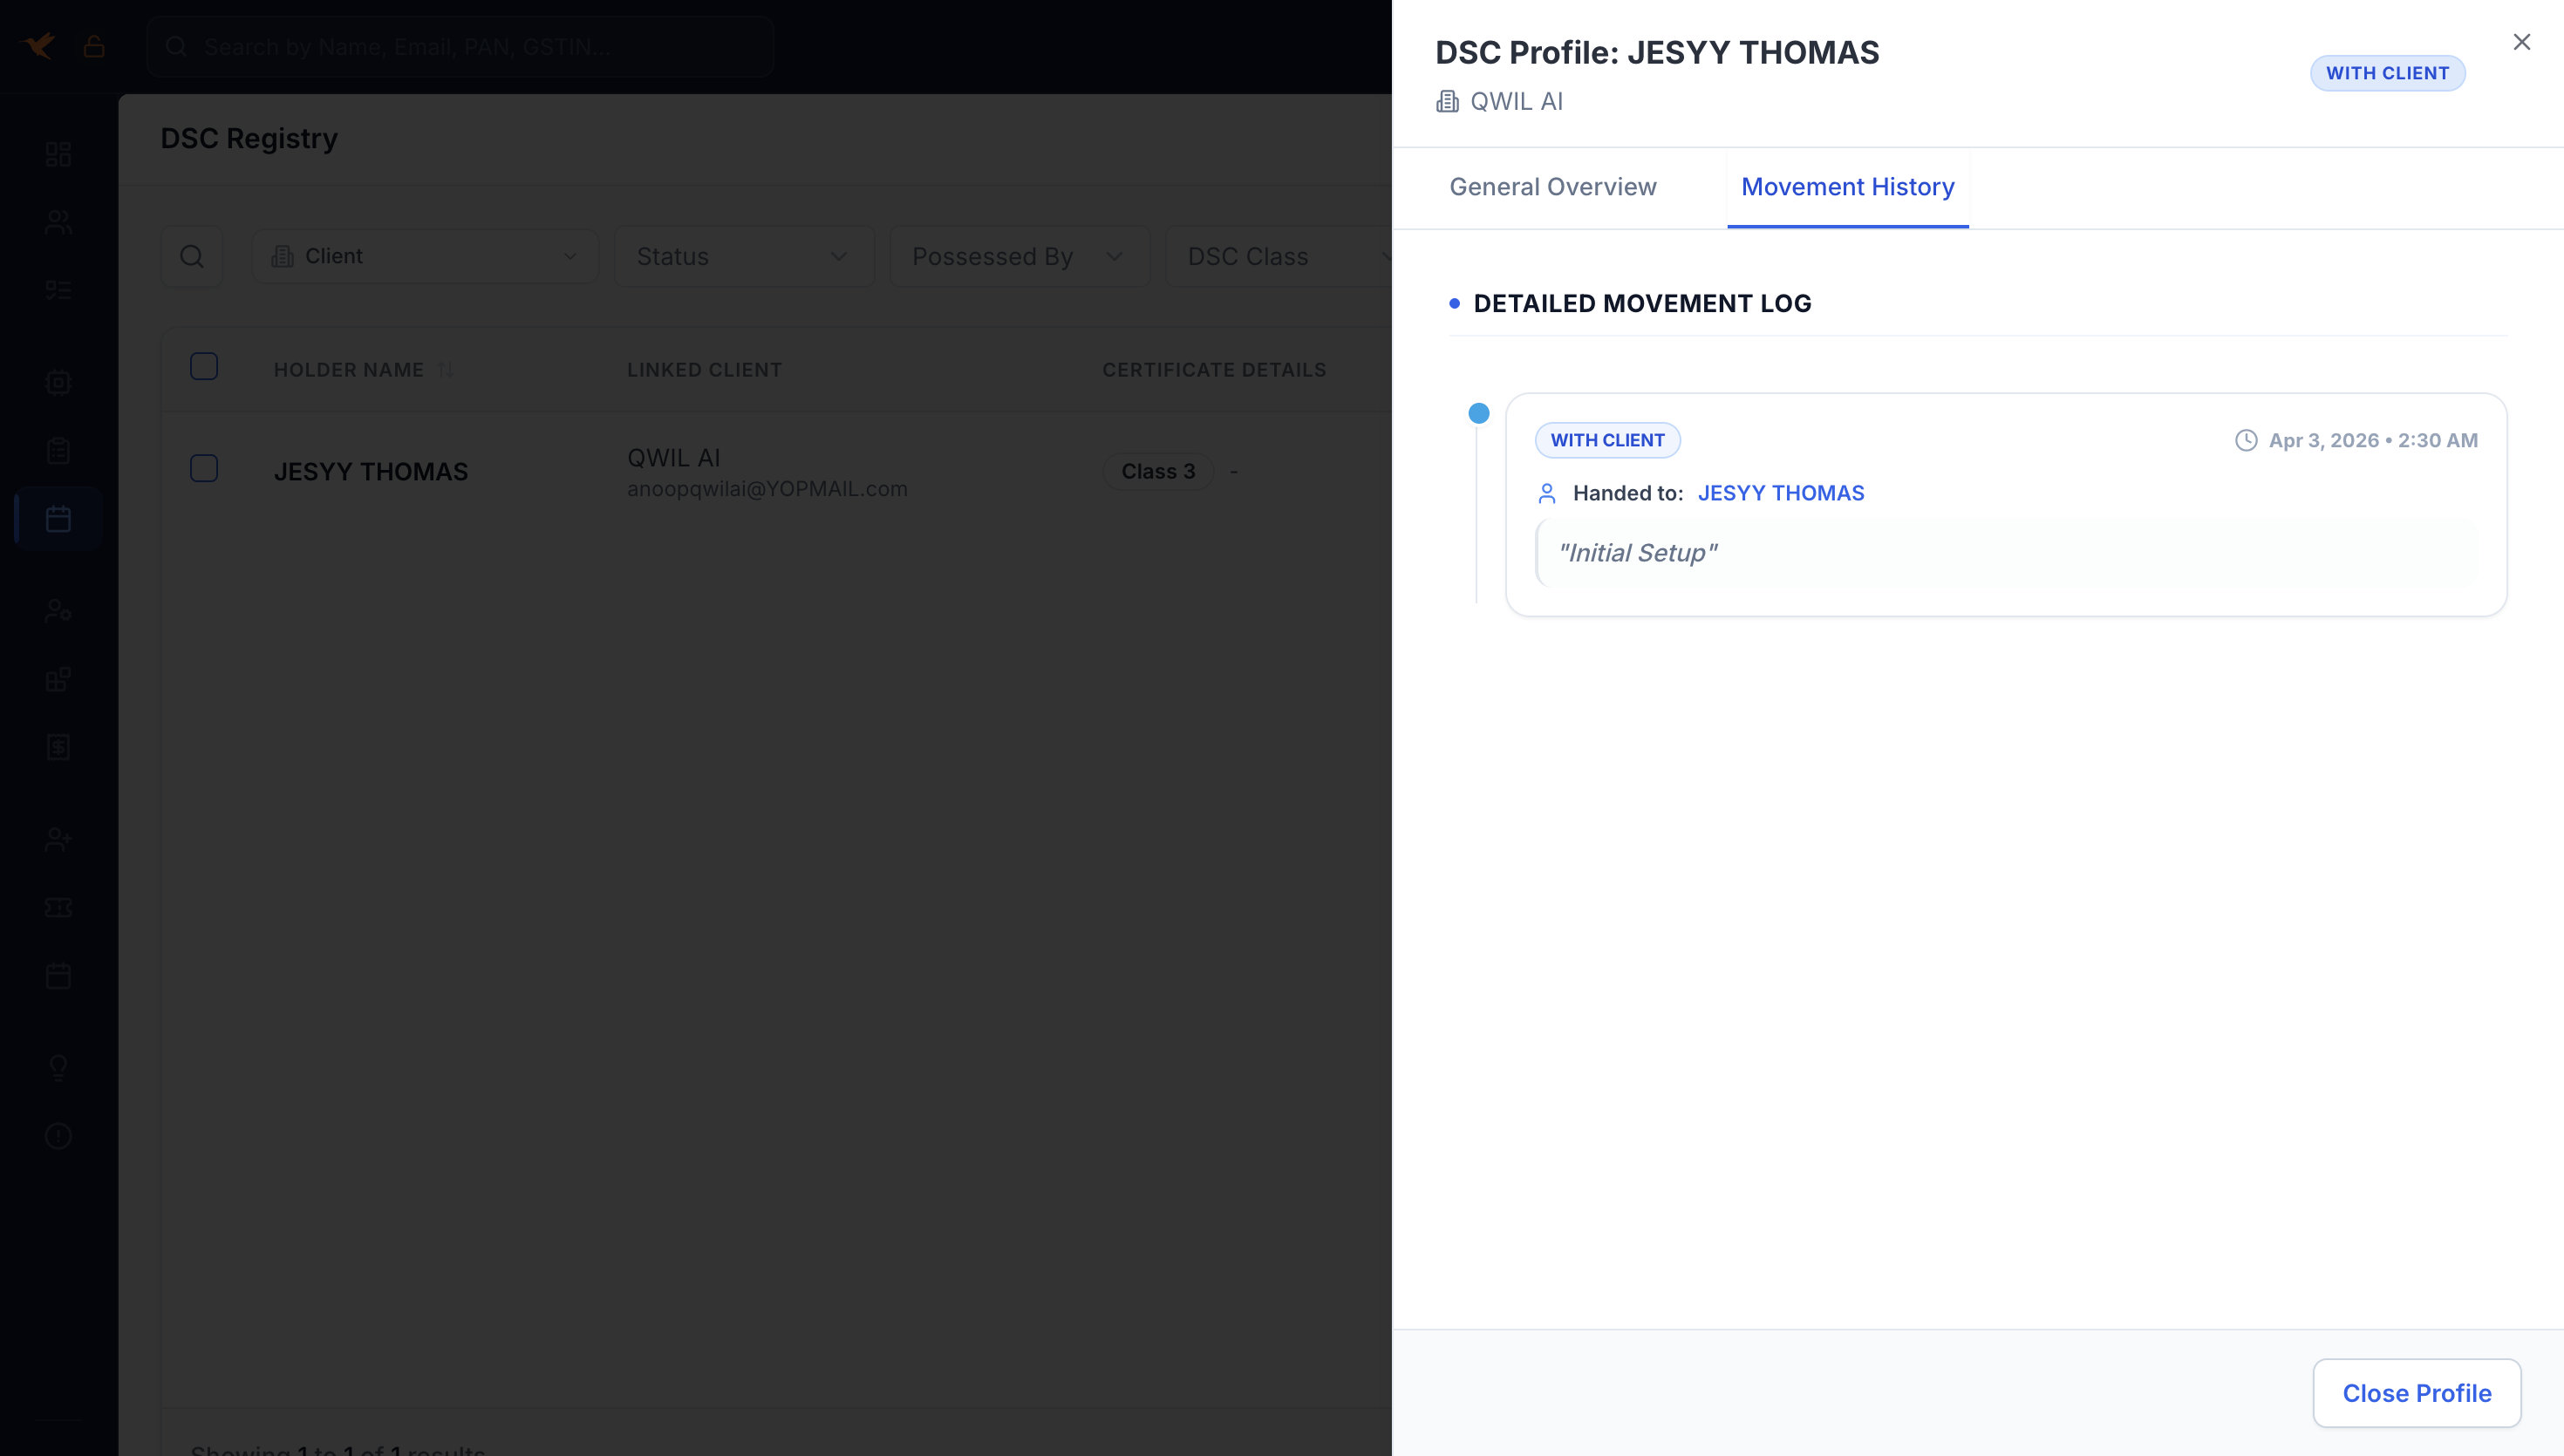Sort by Holder Name arrows icon
Viewport: 2564px width, 1456px height.
(446, 370)
